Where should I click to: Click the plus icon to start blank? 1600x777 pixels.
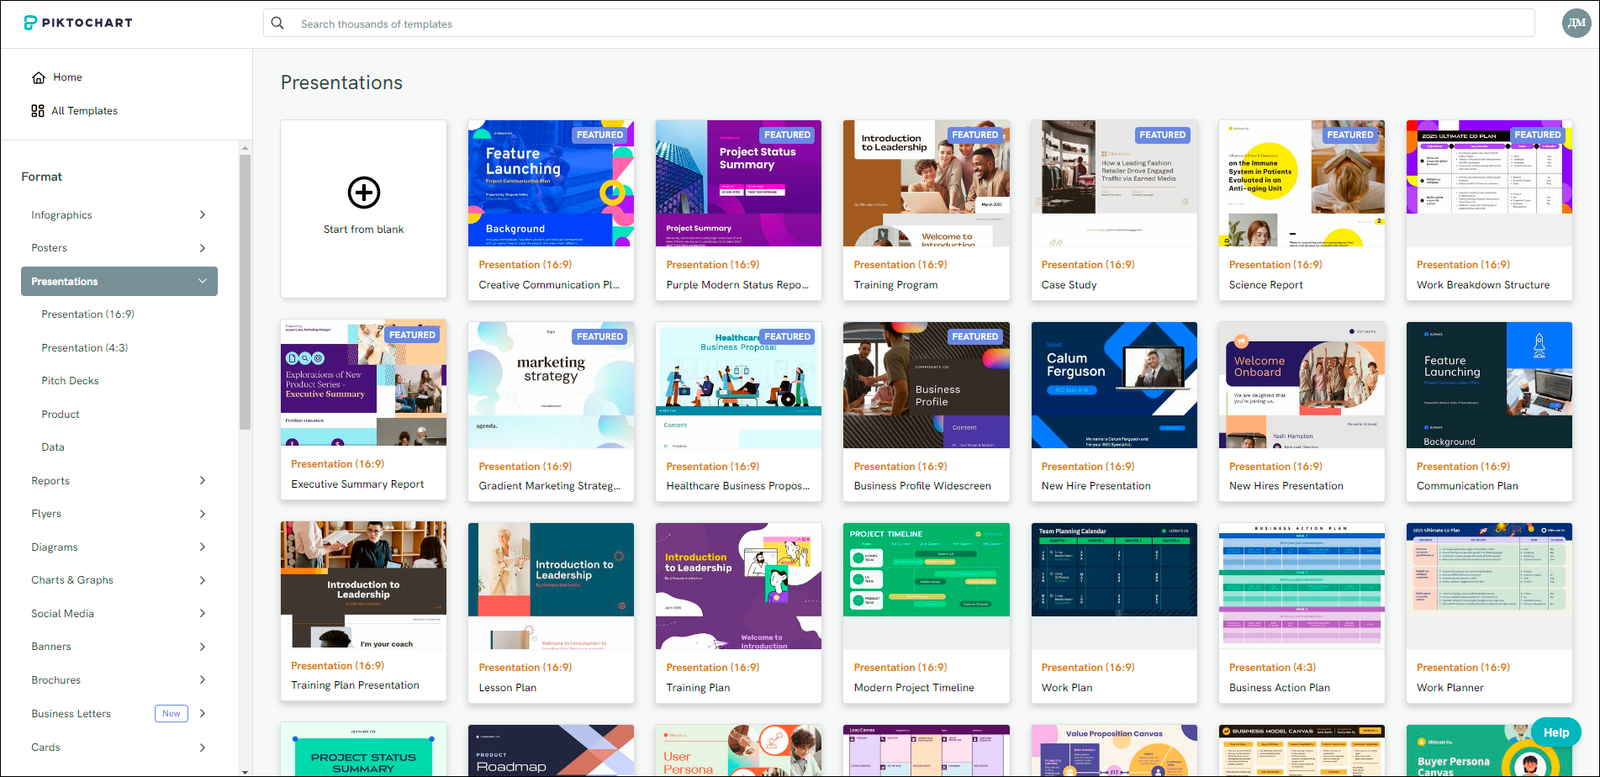point(364,192)
